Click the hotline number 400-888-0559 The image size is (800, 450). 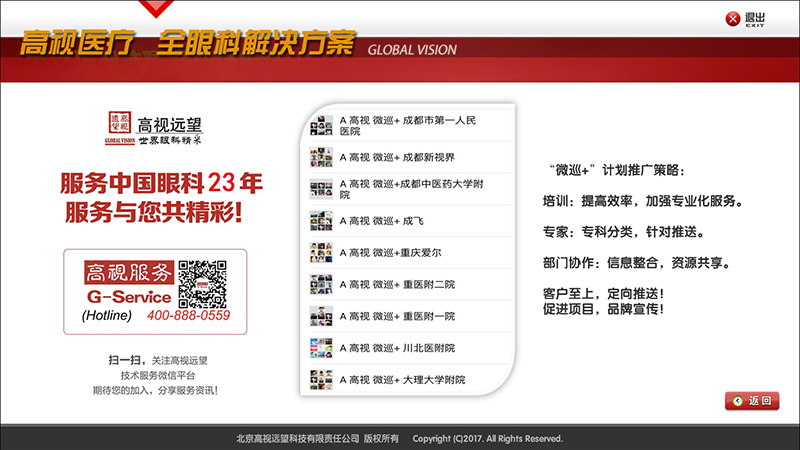188,315
